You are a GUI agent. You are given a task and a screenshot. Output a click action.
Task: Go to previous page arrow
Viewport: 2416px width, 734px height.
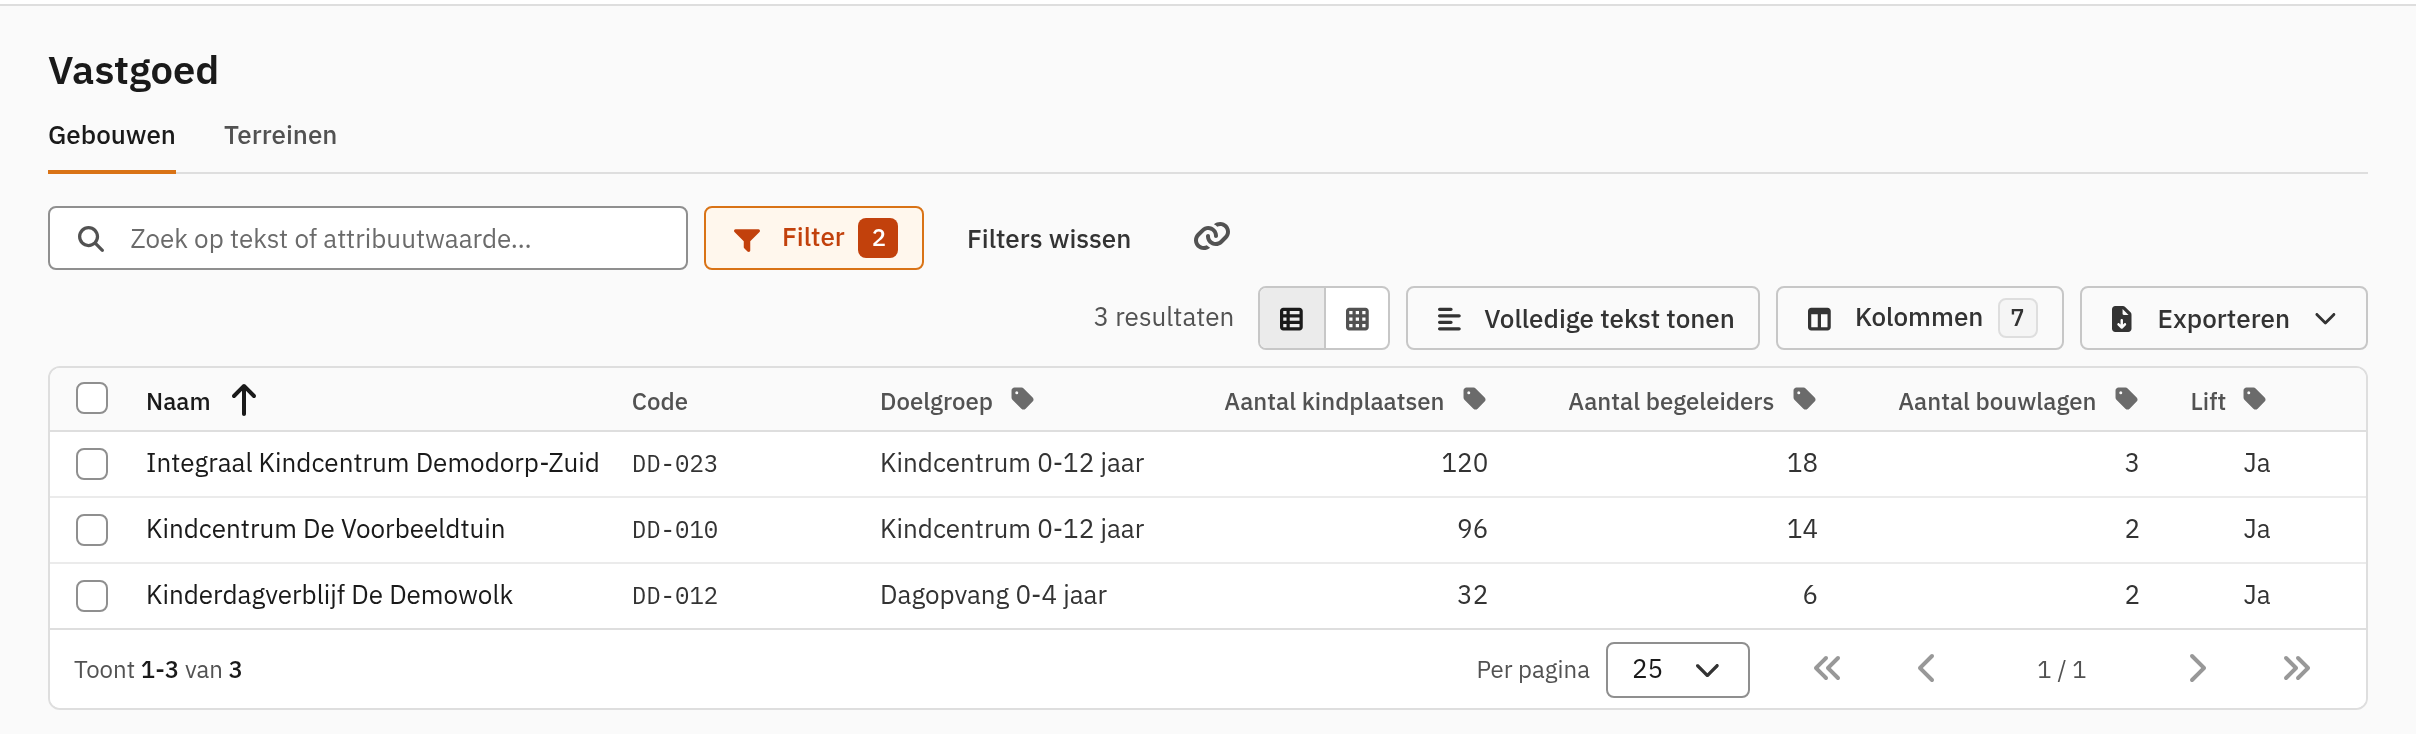coord(1927,668)
